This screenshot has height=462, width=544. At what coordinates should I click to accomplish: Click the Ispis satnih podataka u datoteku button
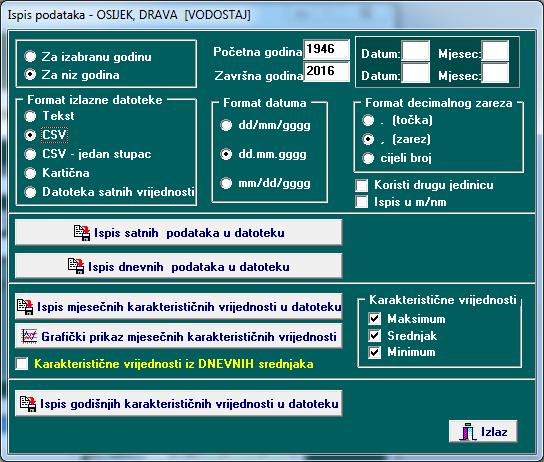tap(178, 232)
